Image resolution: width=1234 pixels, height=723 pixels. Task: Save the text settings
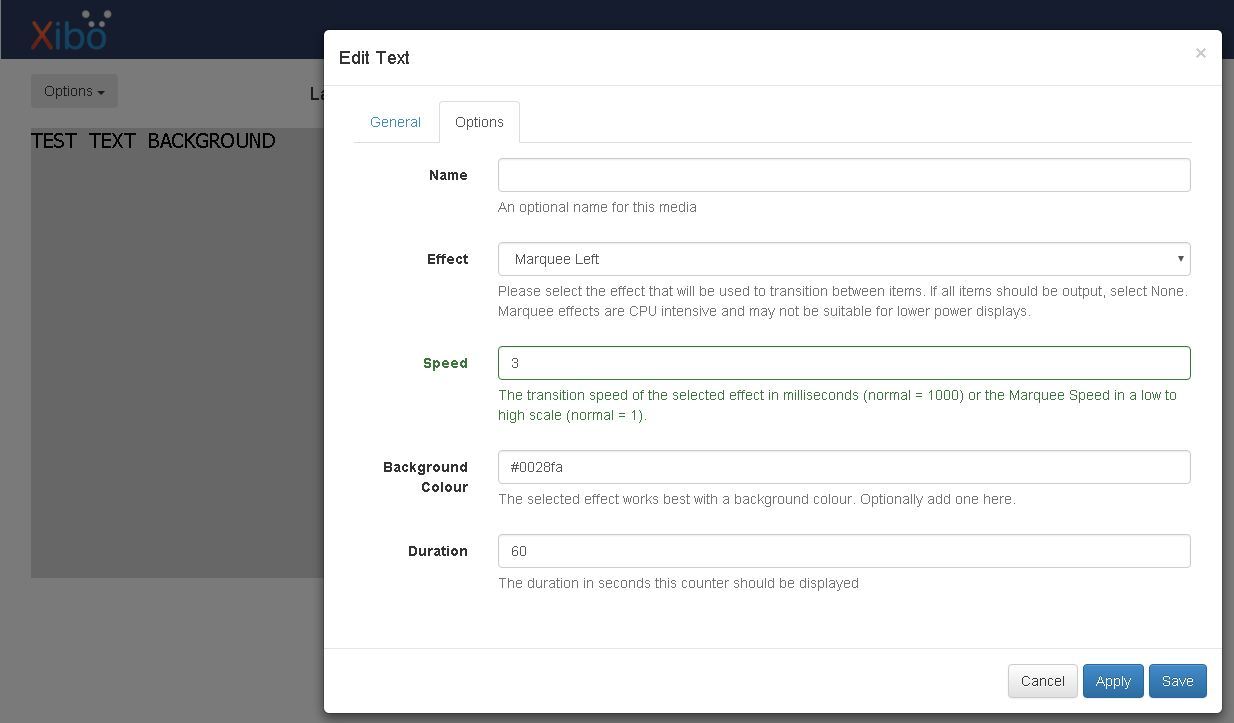(1177, 681)
